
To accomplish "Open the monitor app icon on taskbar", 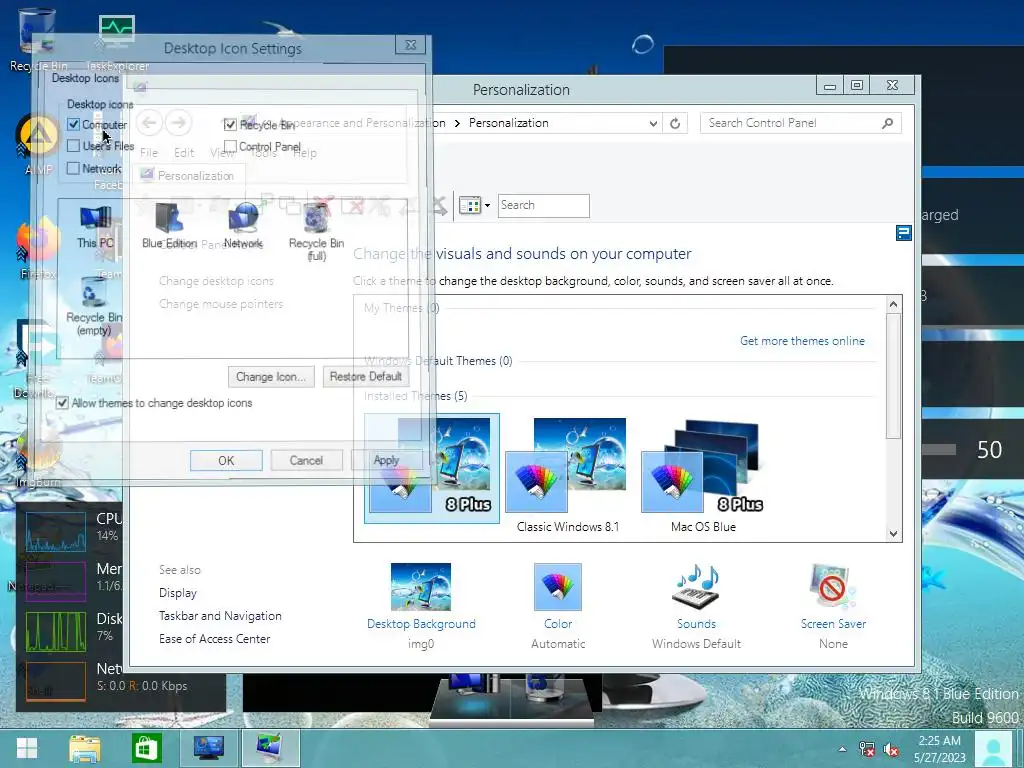I will tap(209, 748).
